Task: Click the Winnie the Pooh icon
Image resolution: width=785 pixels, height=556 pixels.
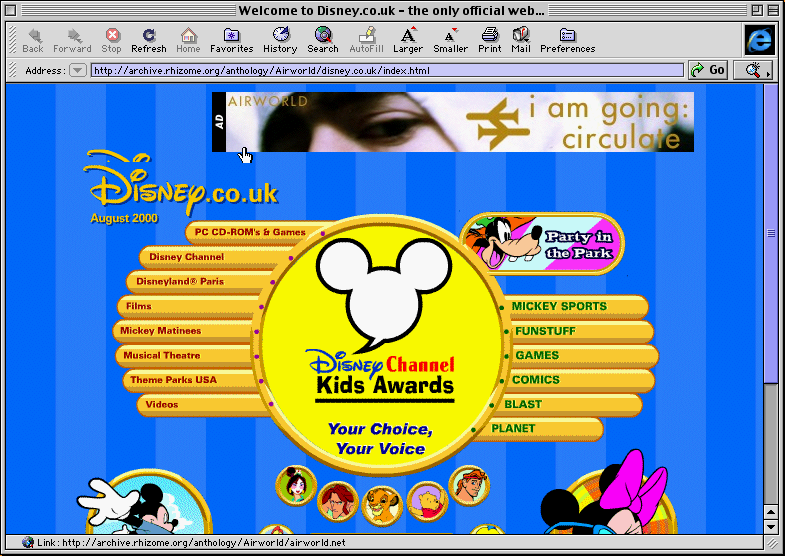Action: pyautogui.click(x=427, y=501)
